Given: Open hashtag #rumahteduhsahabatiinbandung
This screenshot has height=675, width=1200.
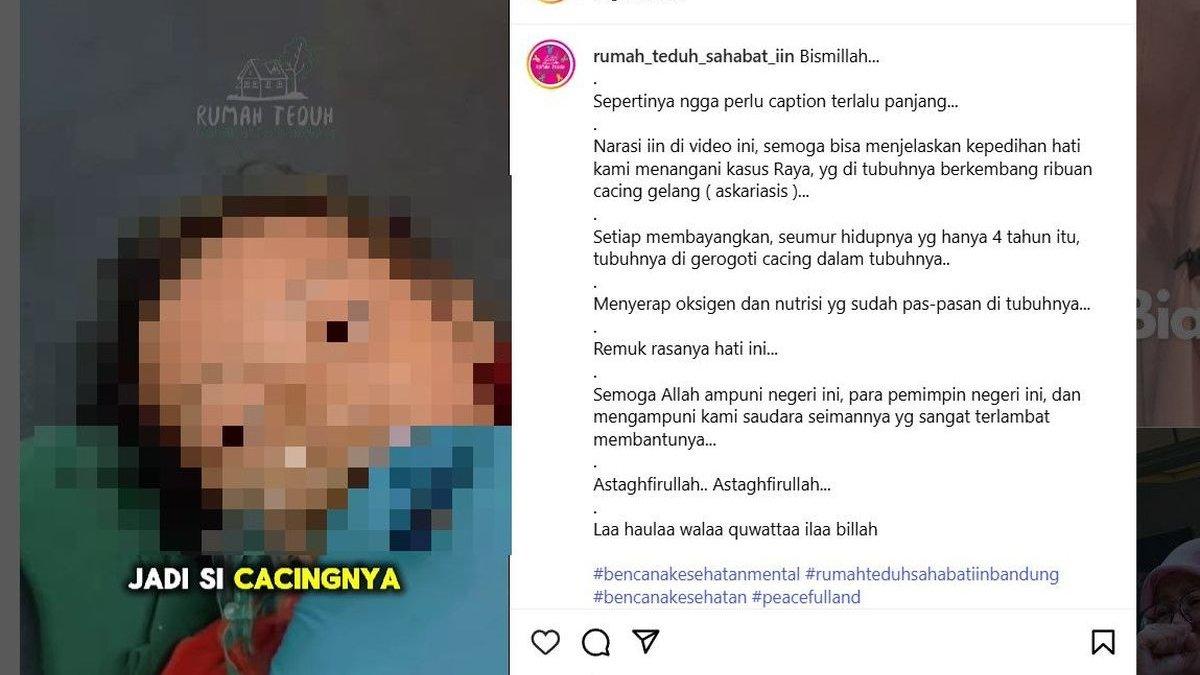Looking at the screenshot, I should tap(932, 574).
